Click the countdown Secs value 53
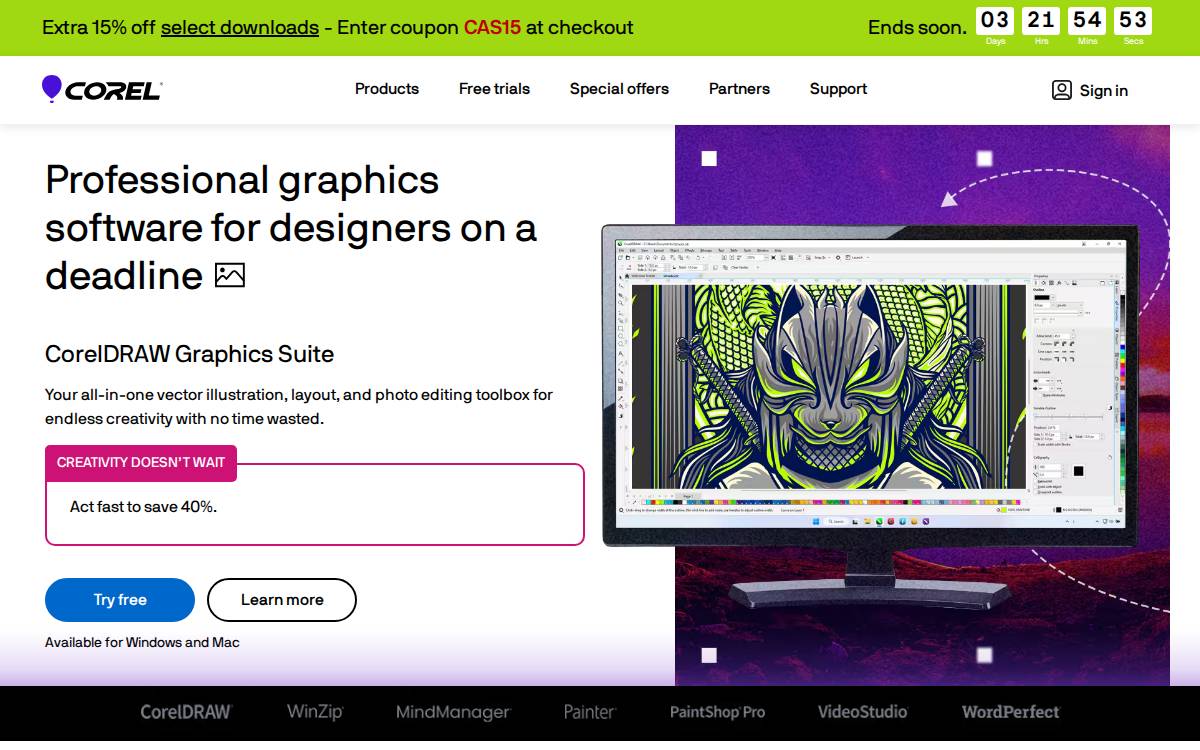Screen dimensions: 1200x750 click(x=1133, y=20)
